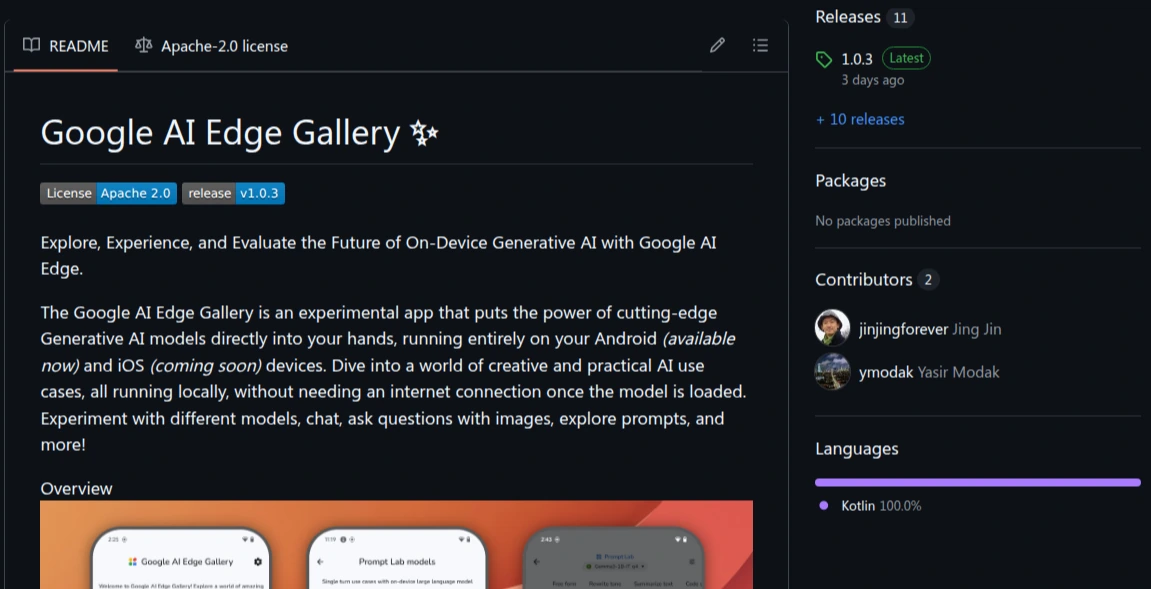Viewport: 1151px width, 589px height.
Task: Open the Overview screenshot image
Action: click(x=396, y=544)
